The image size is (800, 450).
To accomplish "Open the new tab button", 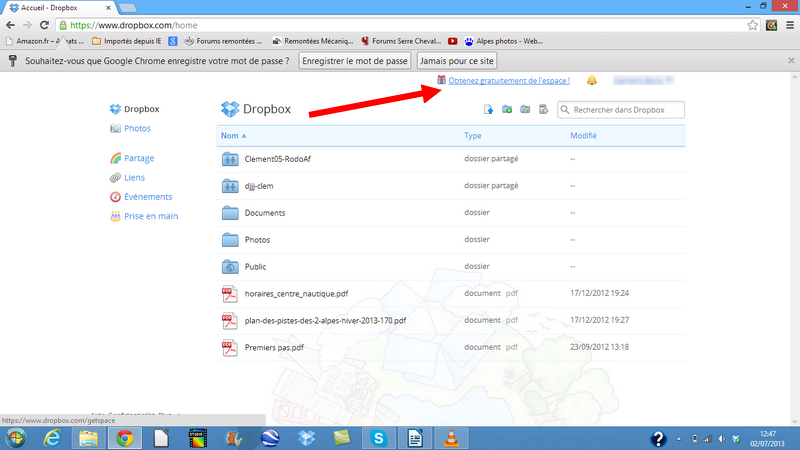I will (128, 8).
